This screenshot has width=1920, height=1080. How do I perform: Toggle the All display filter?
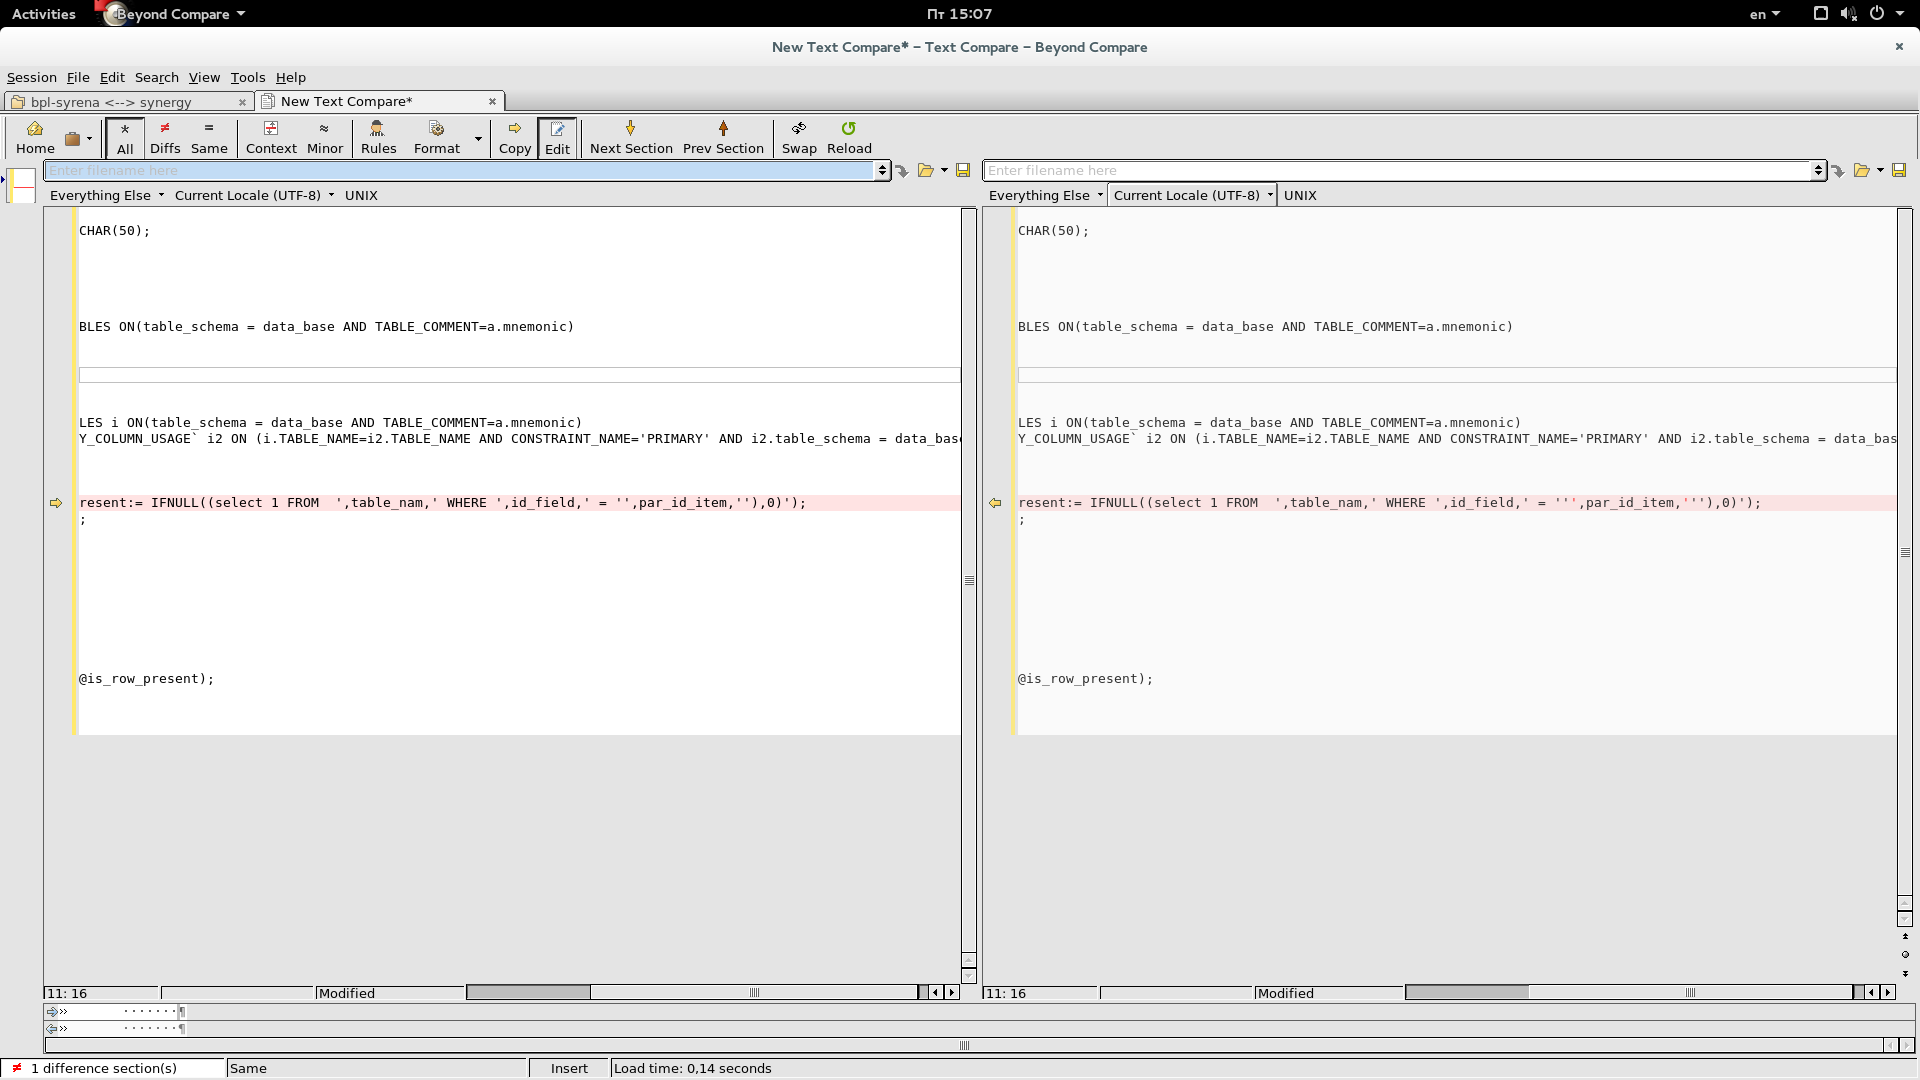(x=125, y=137)
